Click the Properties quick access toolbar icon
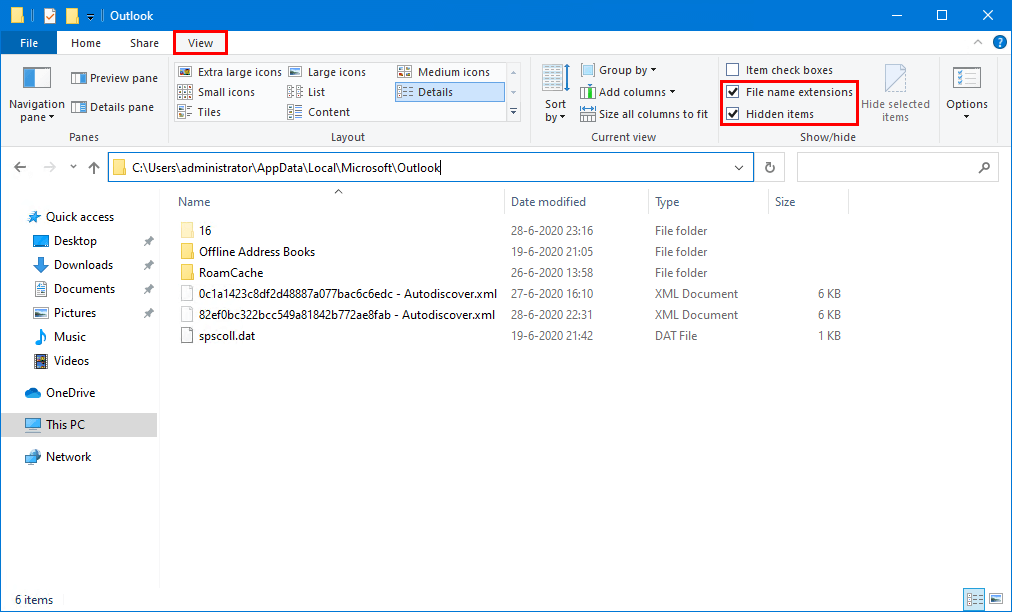The image size is (1012, 612). 50,15
